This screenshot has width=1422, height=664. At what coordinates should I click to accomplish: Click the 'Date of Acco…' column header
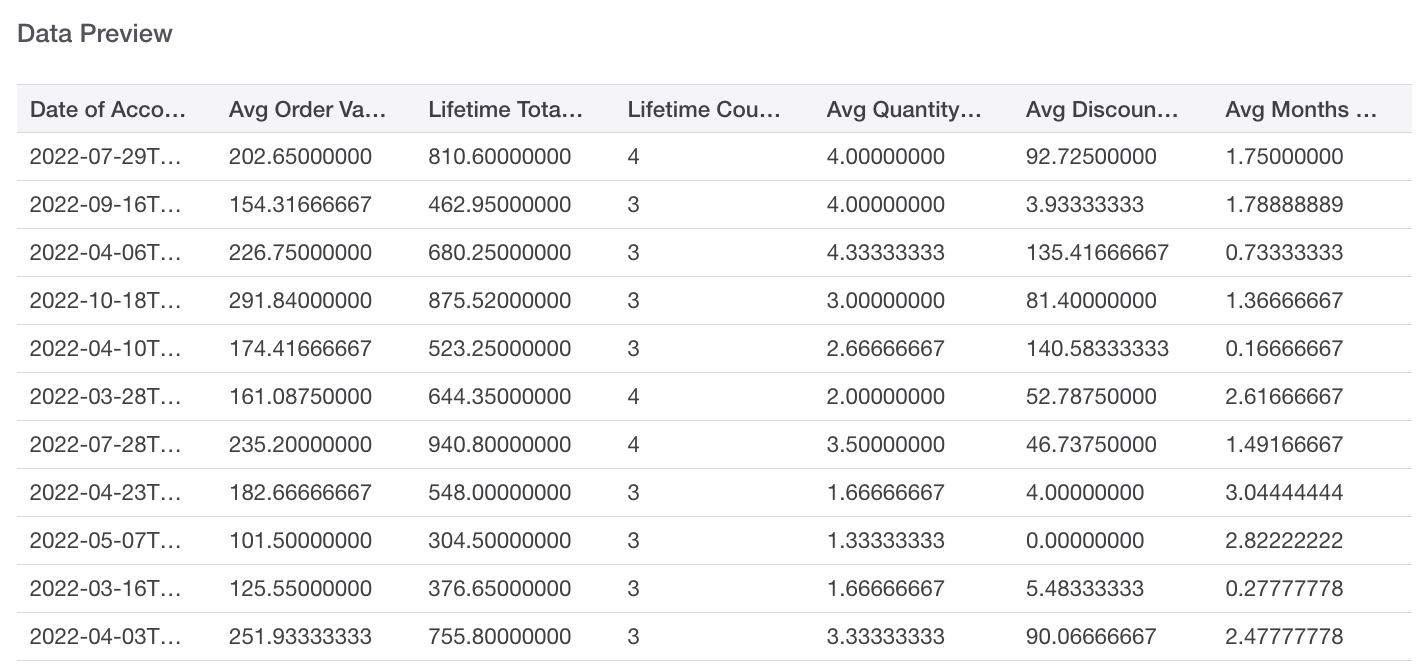108,109
